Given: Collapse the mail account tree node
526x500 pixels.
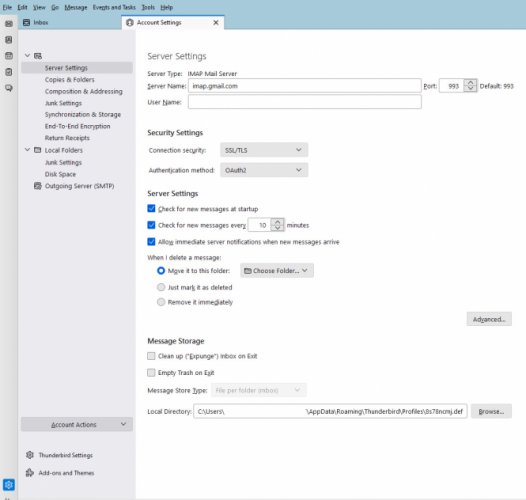Looking at the screenshot, I should (28, 56).
